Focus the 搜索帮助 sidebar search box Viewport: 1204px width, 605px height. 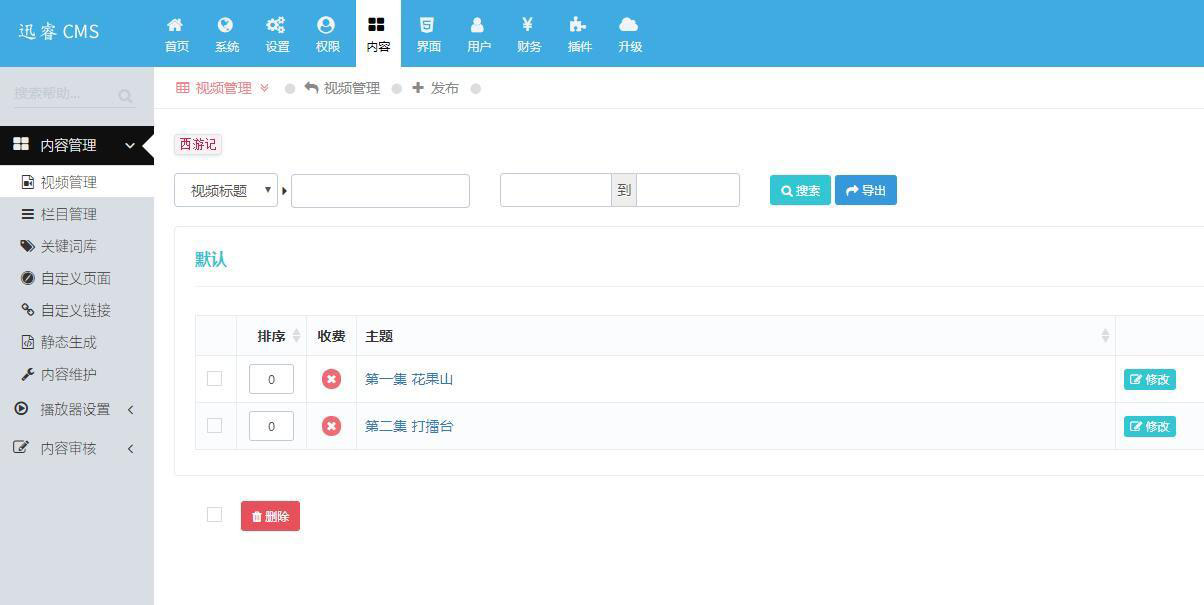[62, 94]
